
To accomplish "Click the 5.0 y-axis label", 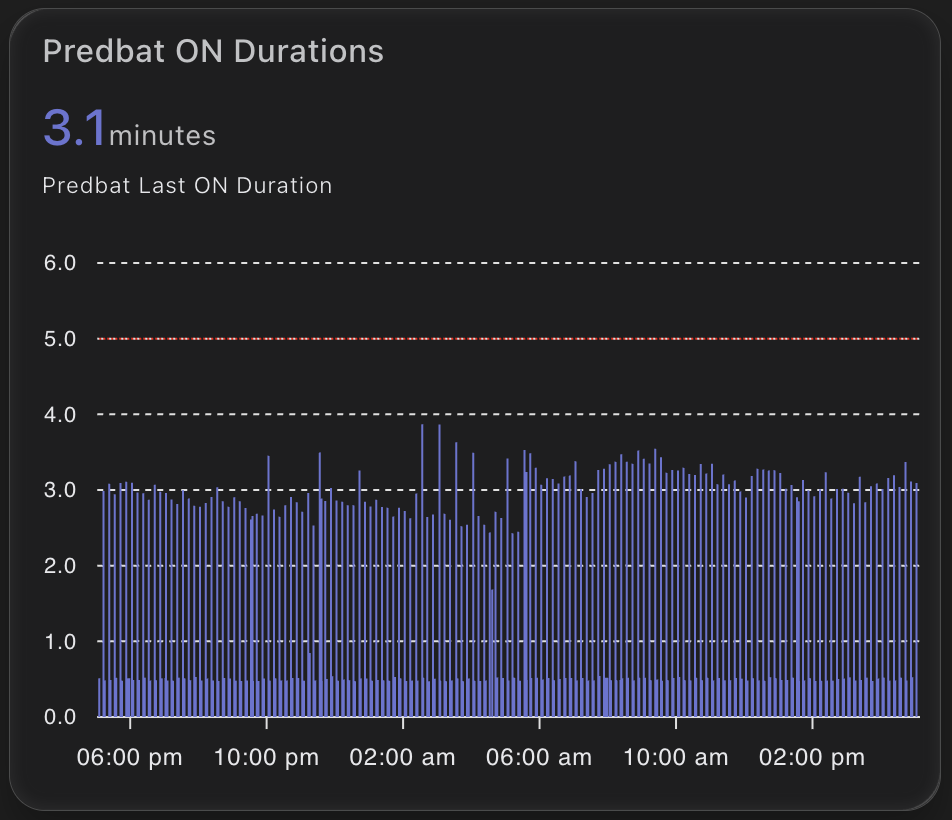I will coord(60,339).
